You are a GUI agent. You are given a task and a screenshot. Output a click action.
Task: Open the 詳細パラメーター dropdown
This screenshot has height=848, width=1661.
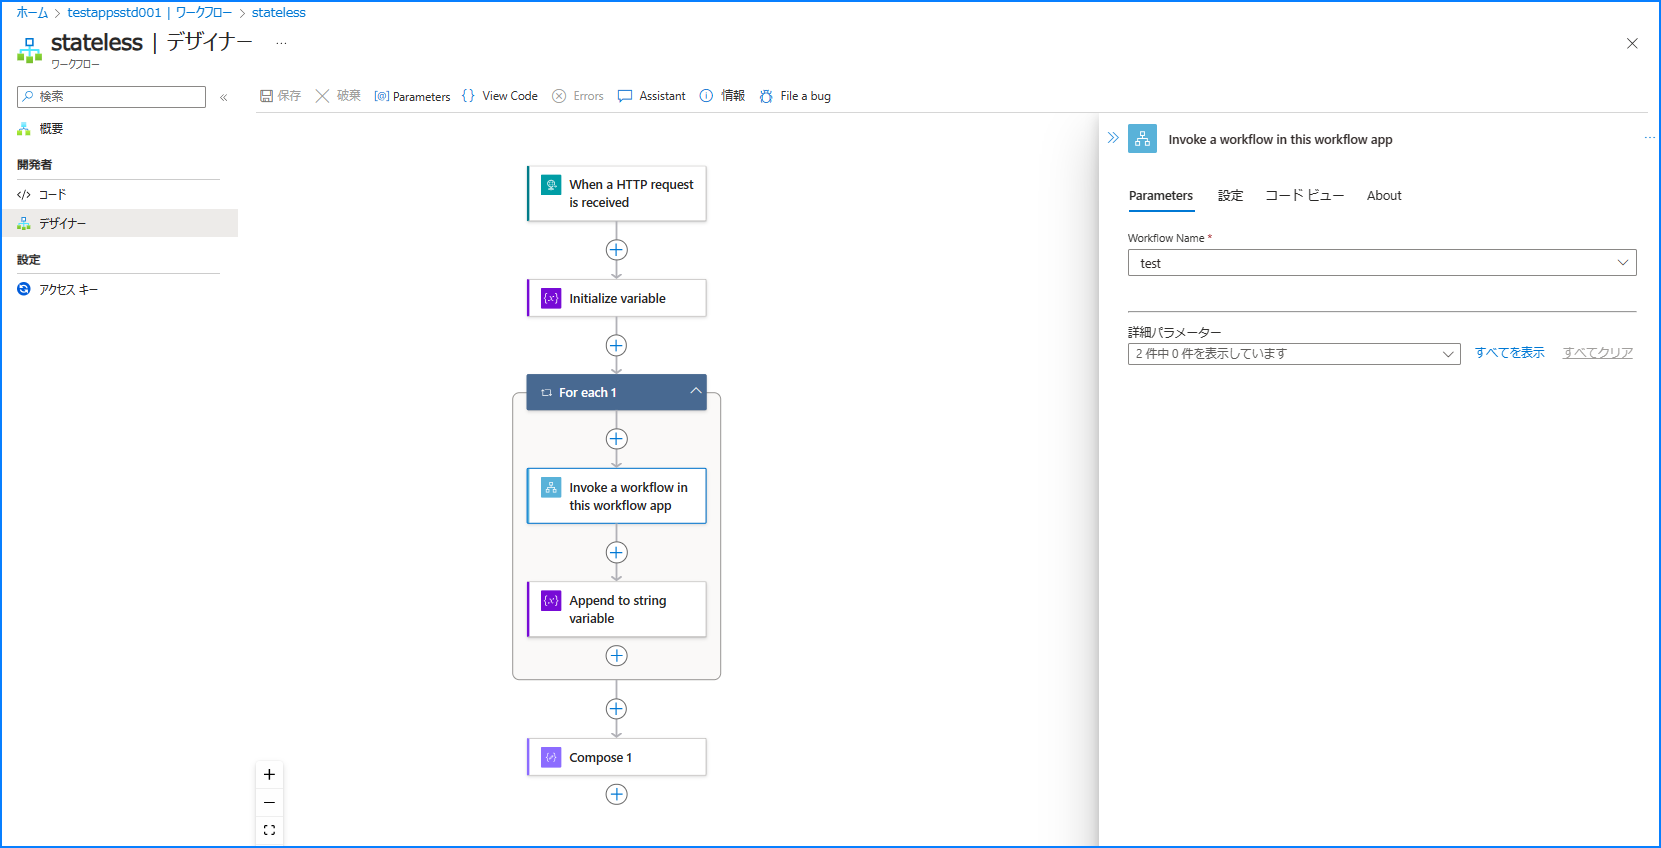1294,354
